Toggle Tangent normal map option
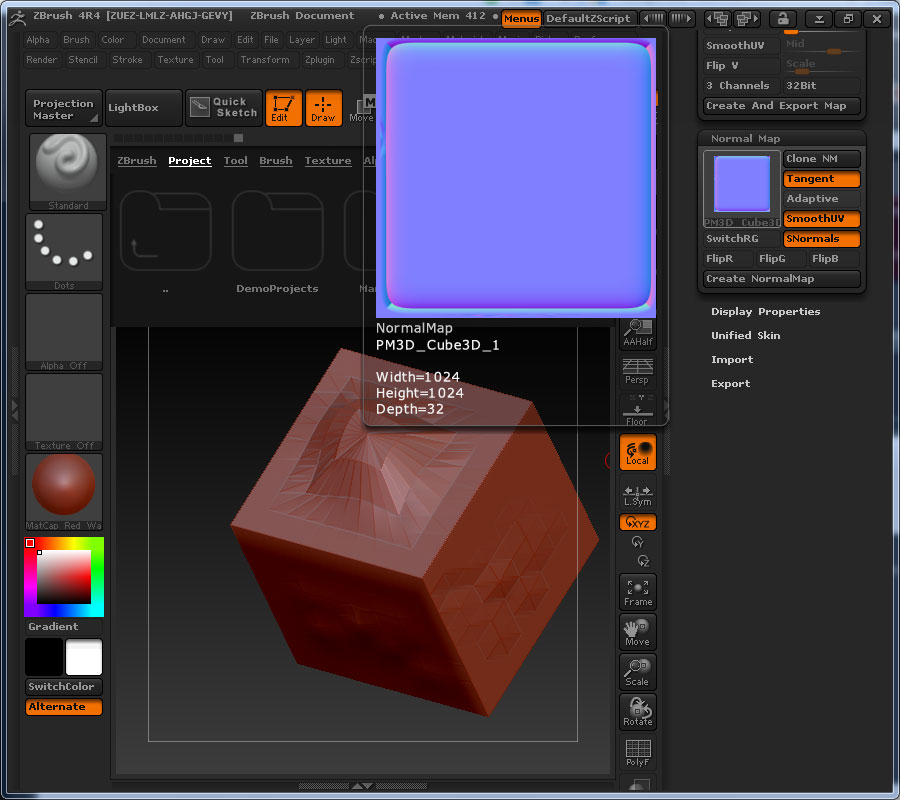The width and height of the screenshot is (900, 800). click(821, 178)
